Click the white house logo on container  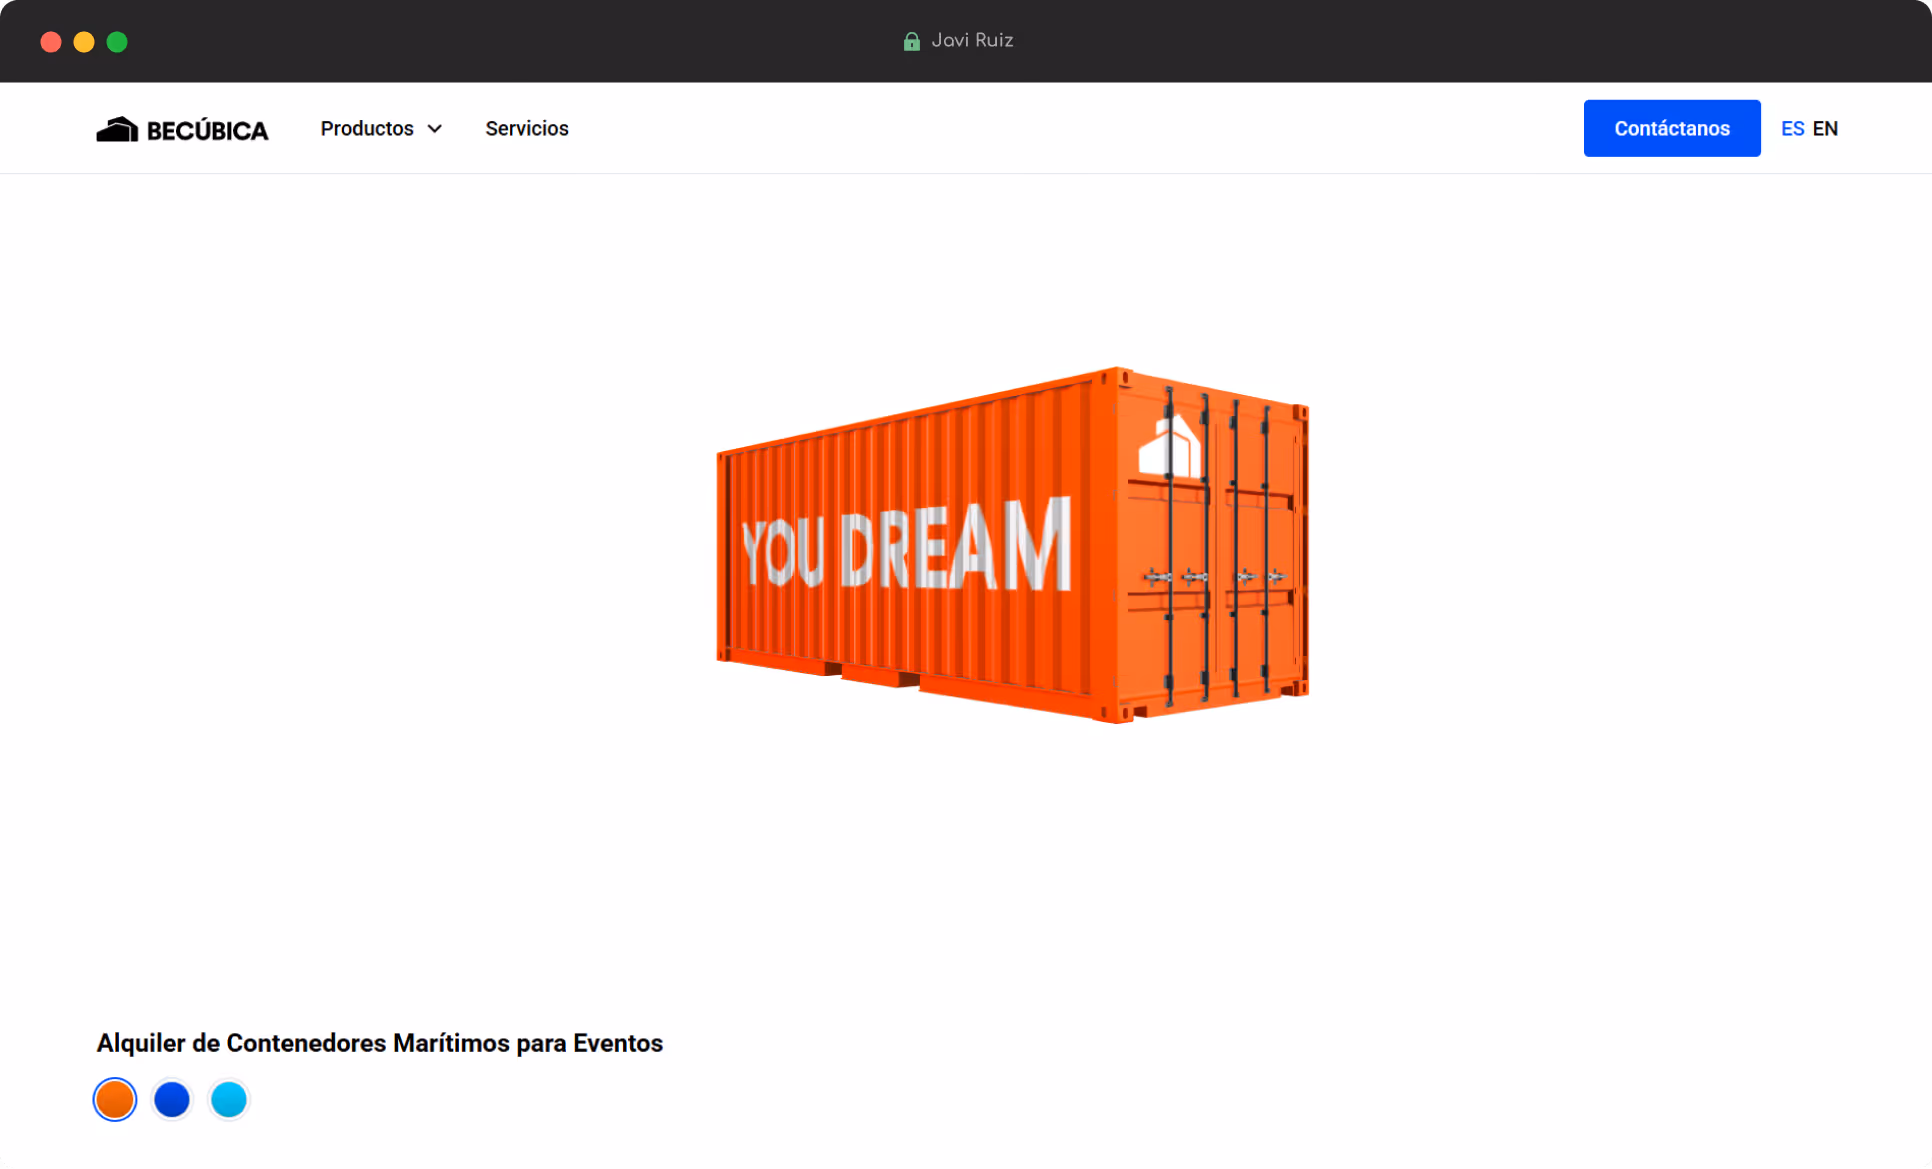[1169, 446]
